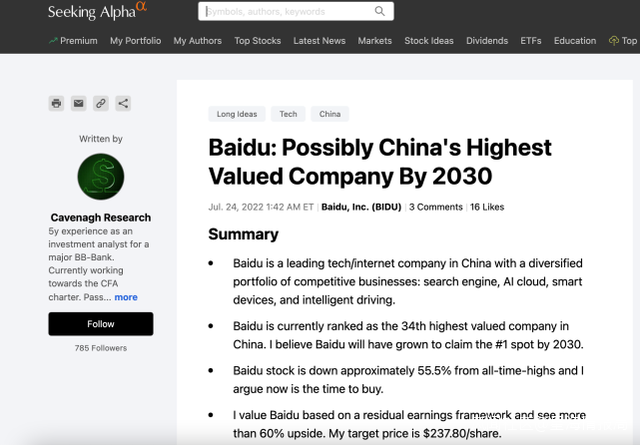Screen dimensions: 640x445
Task: Open the Markets menu
Action: [x=375, y=41]
